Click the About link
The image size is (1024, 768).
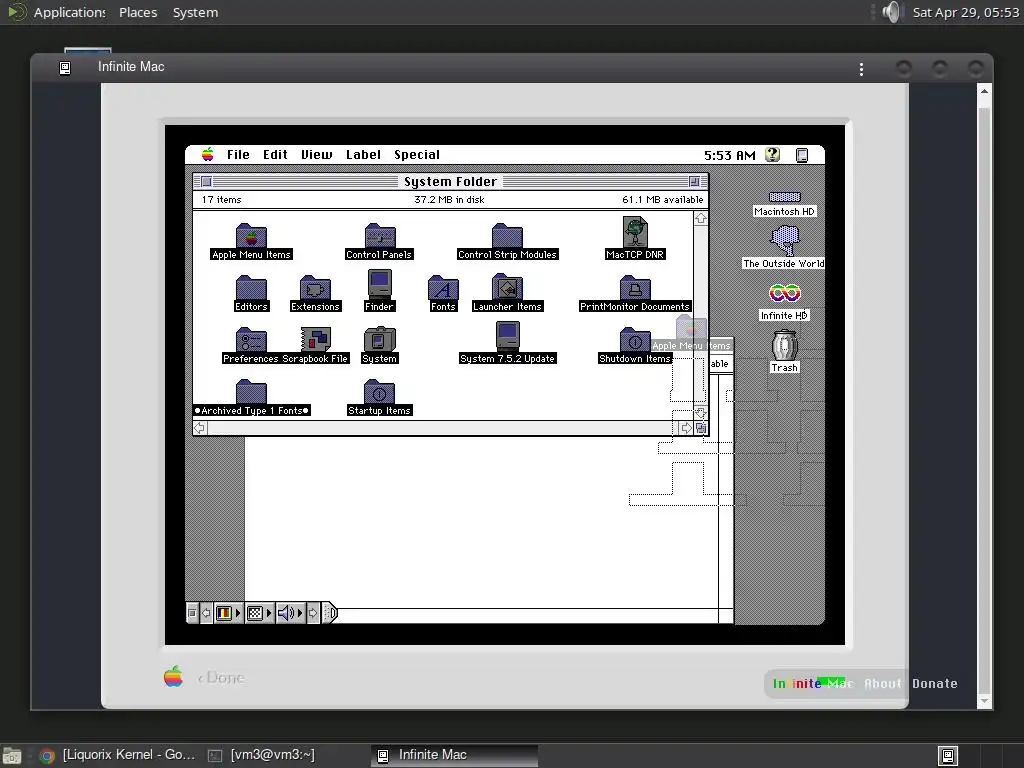coord(882,684)
